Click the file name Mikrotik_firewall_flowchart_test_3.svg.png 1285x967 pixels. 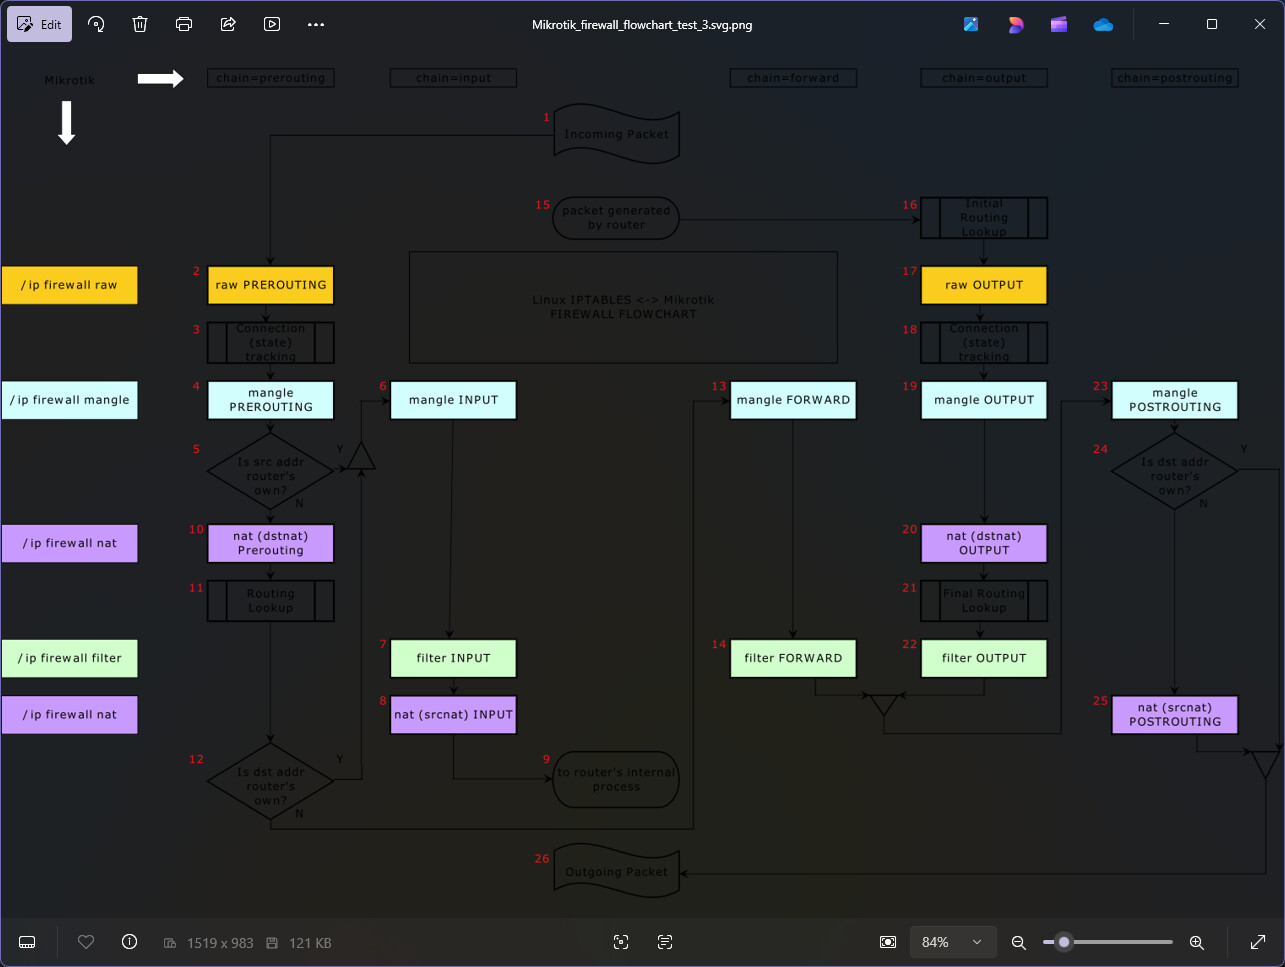click(x=642, y=25)
